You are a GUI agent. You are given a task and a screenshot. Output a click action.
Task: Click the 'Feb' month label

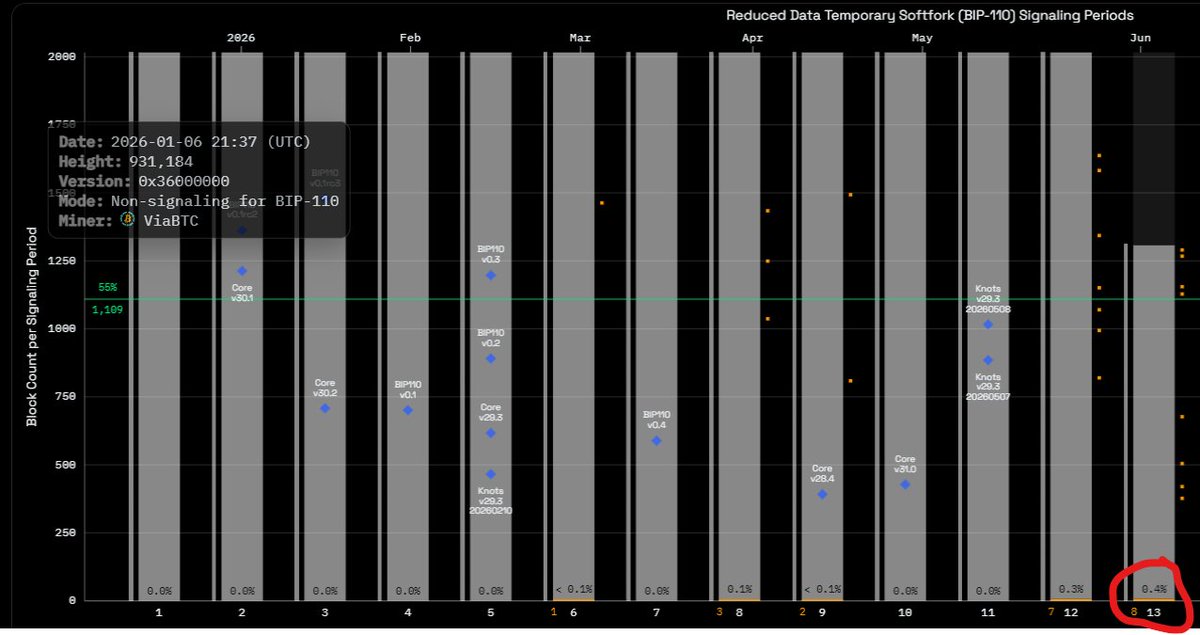click(x=410, y=38)
